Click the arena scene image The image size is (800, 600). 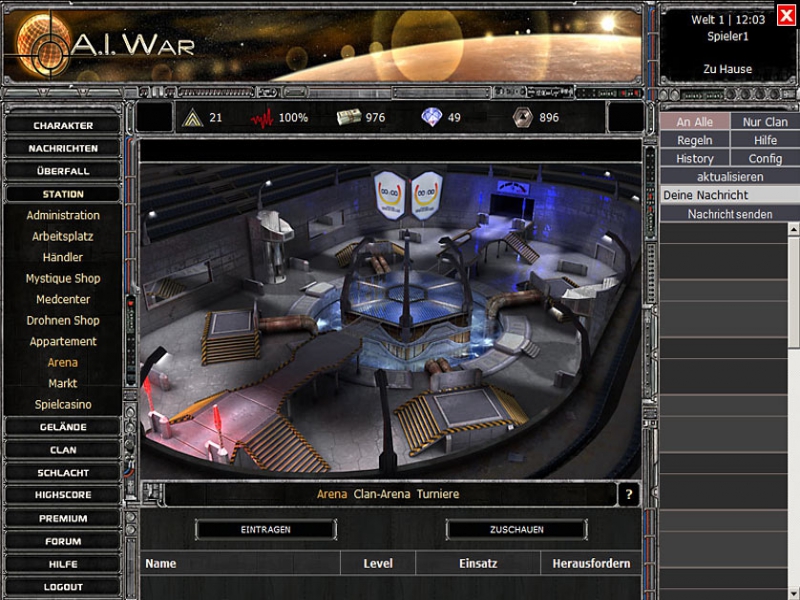pyautogui.click(x=390, y=320)
